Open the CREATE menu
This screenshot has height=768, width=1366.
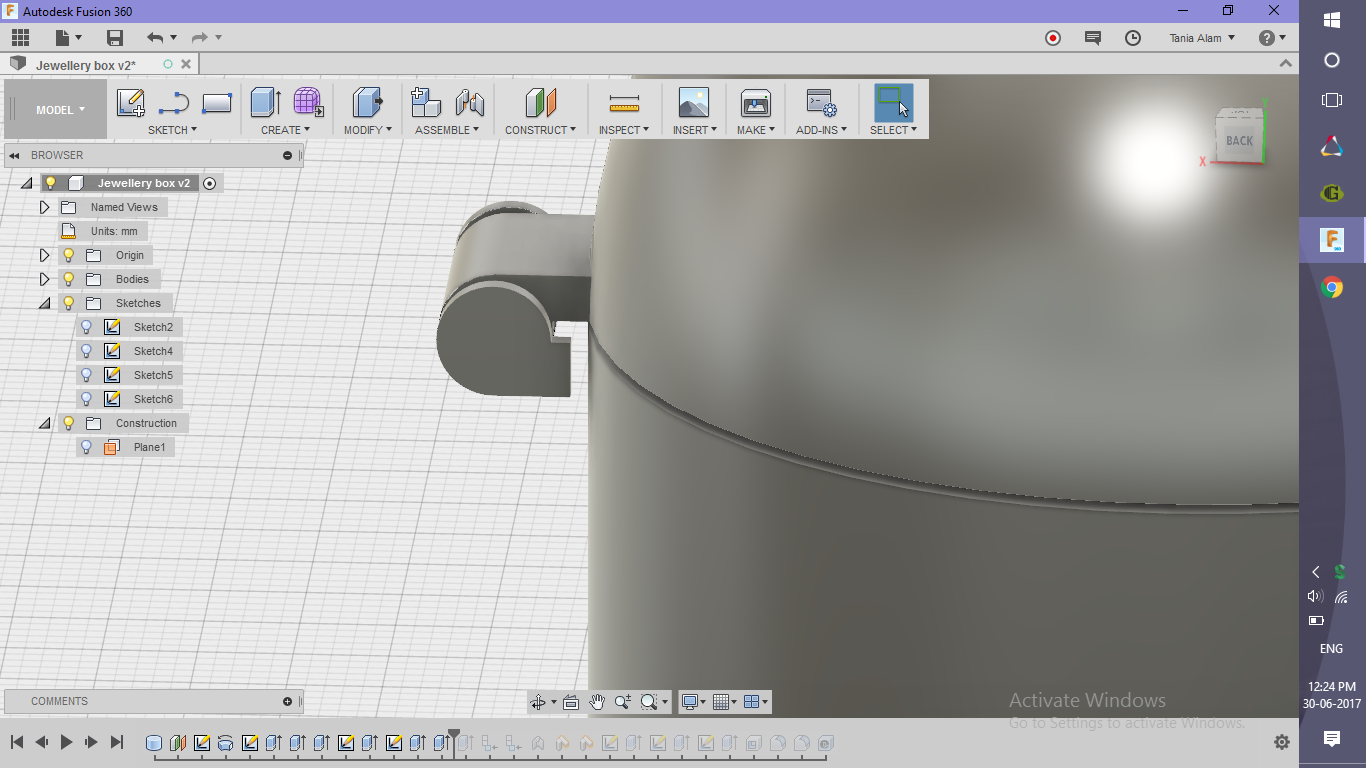tap(285, 130)
